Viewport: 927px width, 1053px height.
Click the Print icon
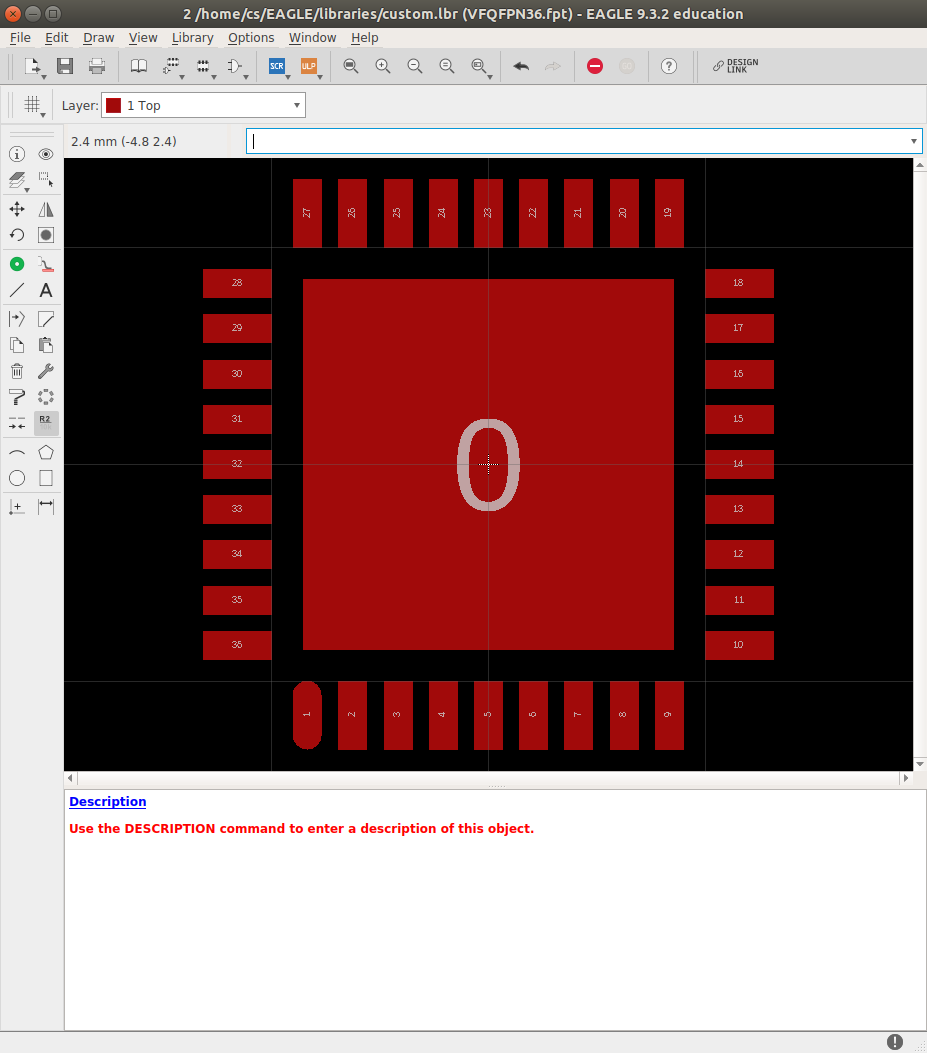pos(97,66)
